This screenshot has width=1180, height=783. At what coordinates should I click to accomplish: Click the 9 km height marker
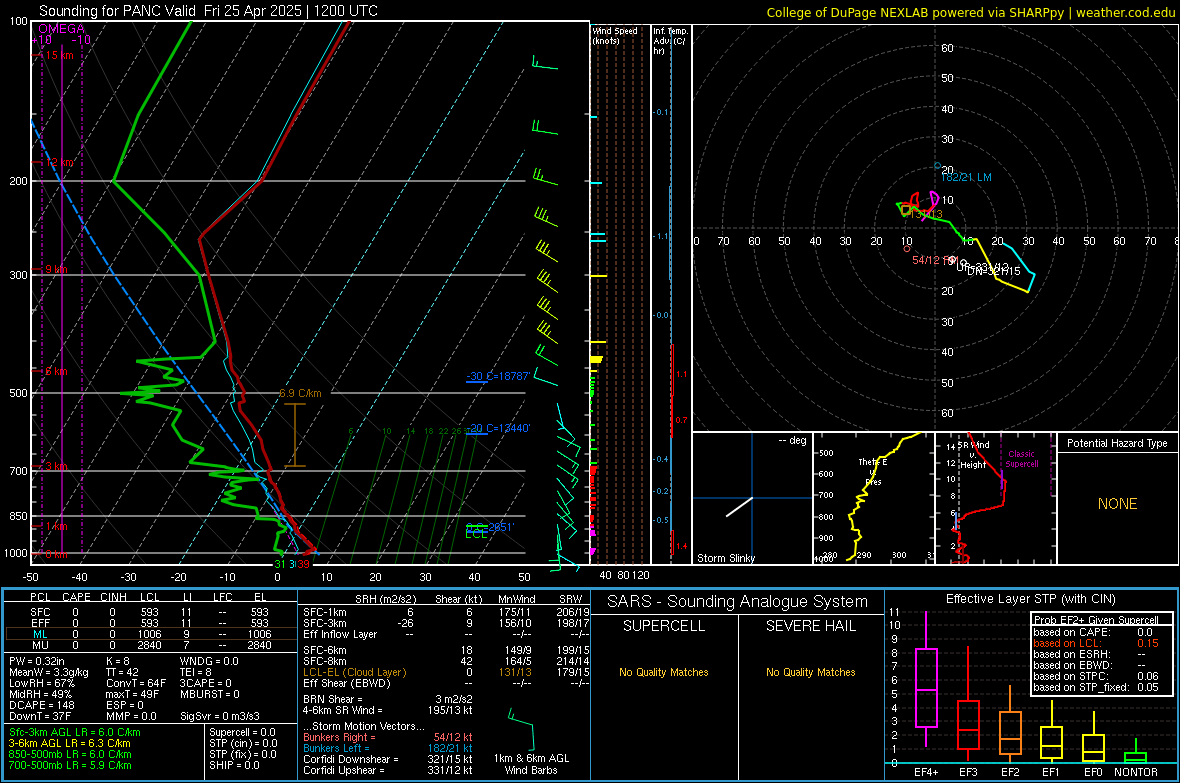coord(56,269)
